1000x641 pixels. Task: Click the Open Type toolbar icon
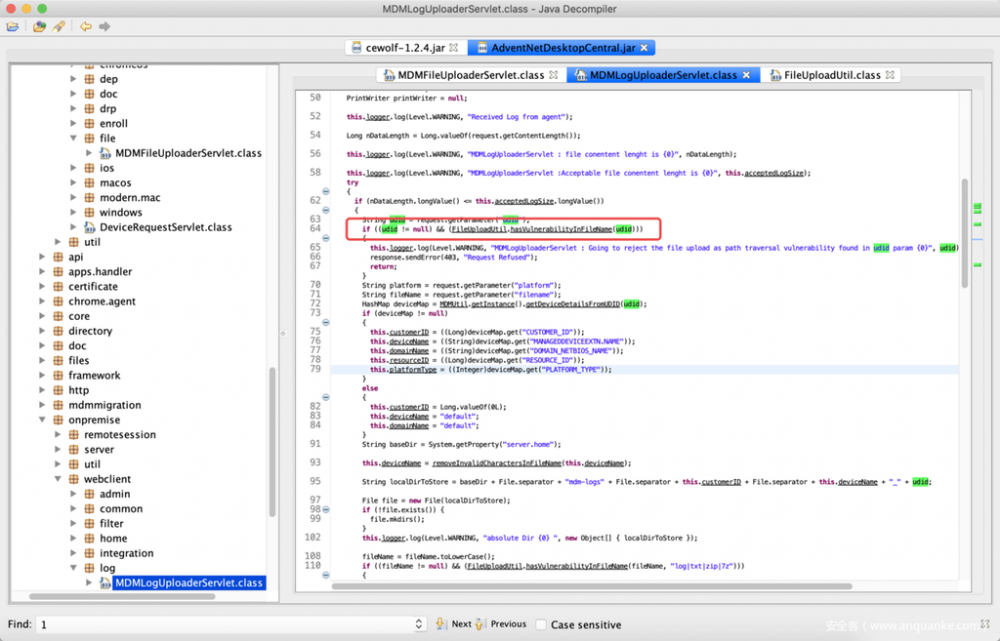tap(39, 26)
